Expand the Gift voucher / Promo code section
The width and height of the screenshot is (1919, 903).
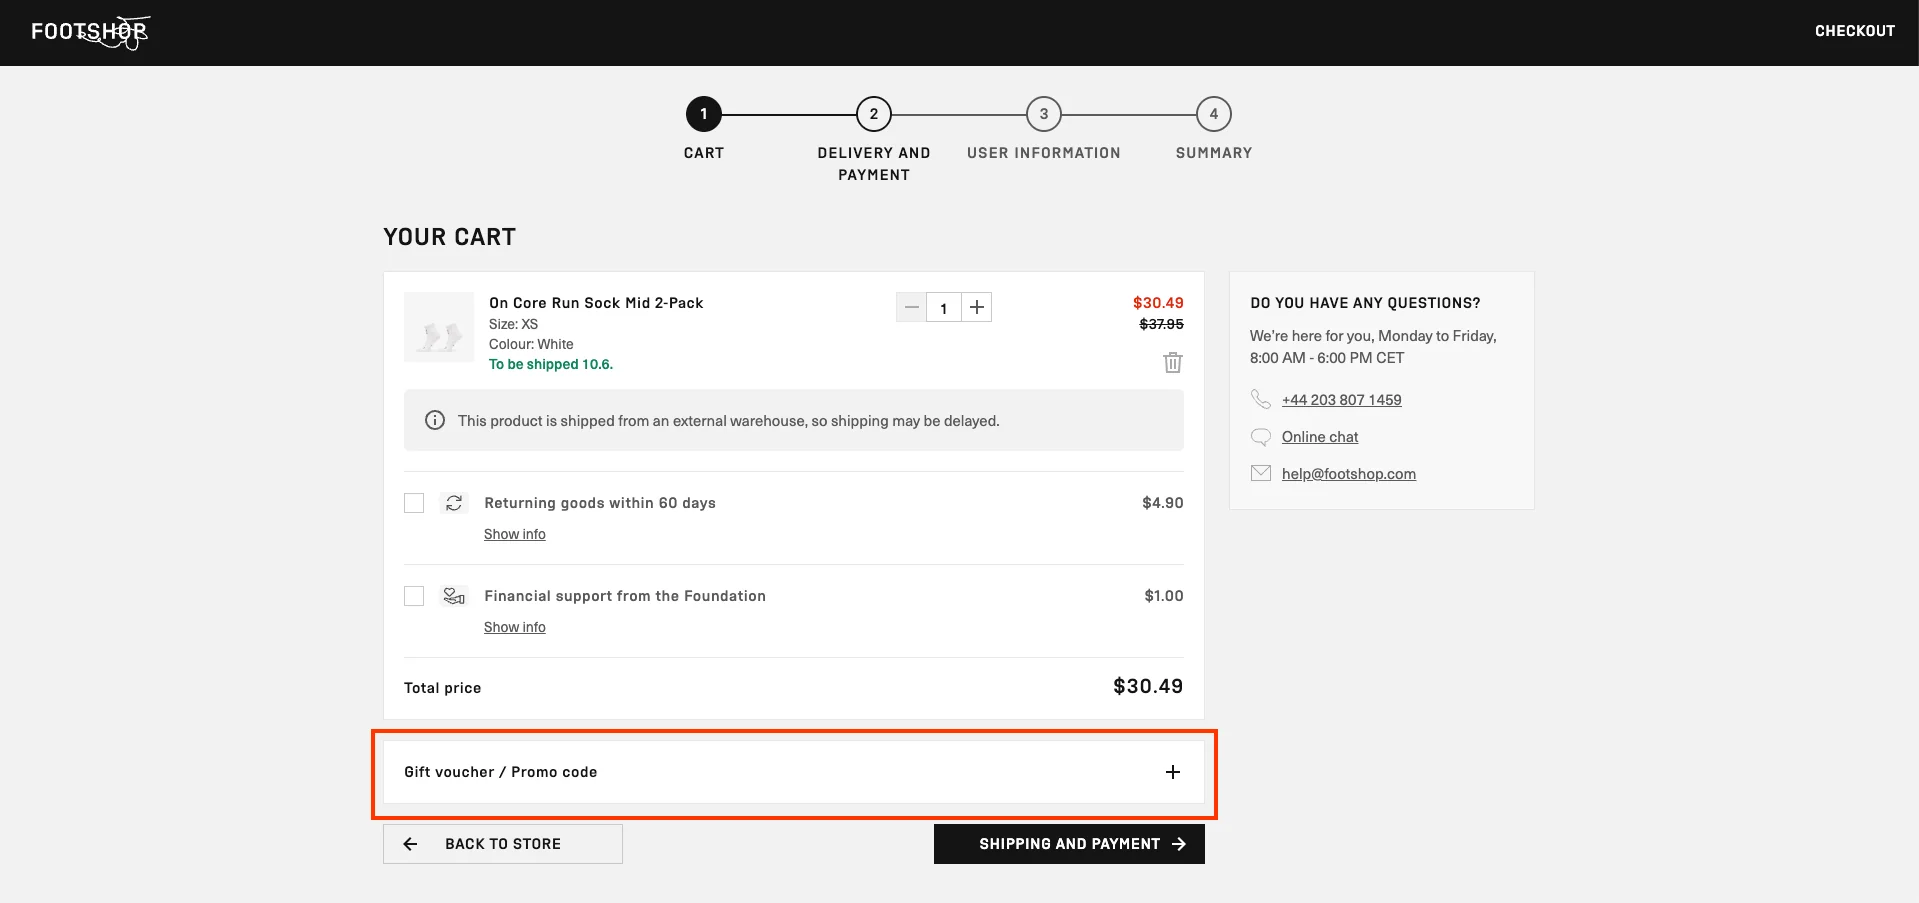794,772
